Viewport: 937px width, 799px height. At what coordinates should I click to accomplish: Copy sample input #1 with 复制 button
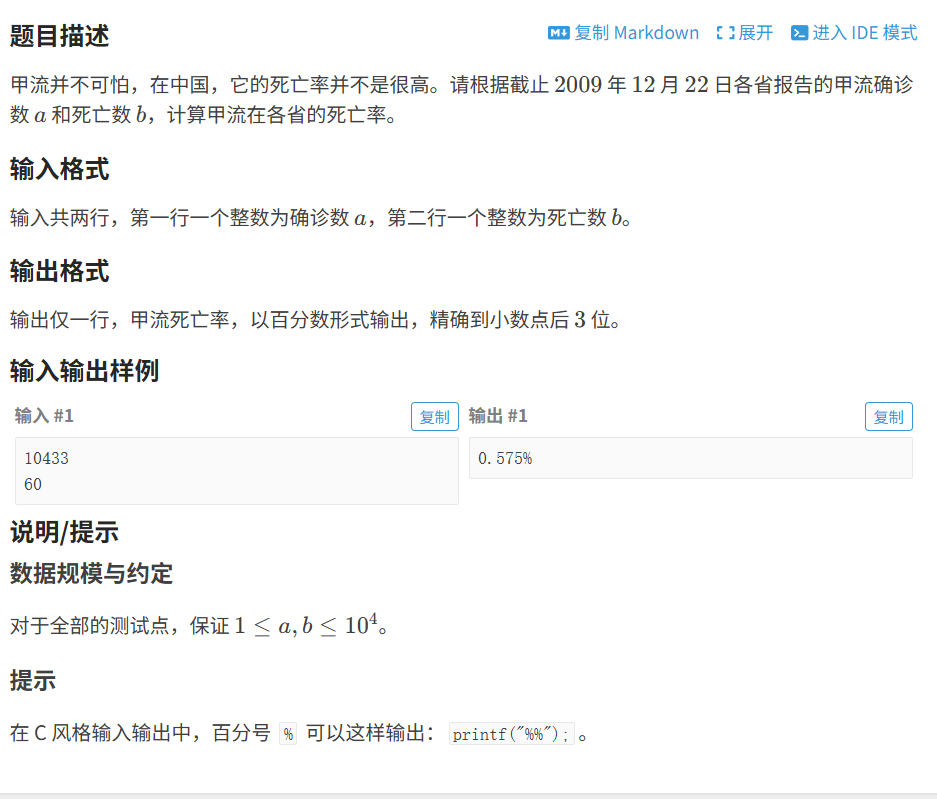point(434,417)
